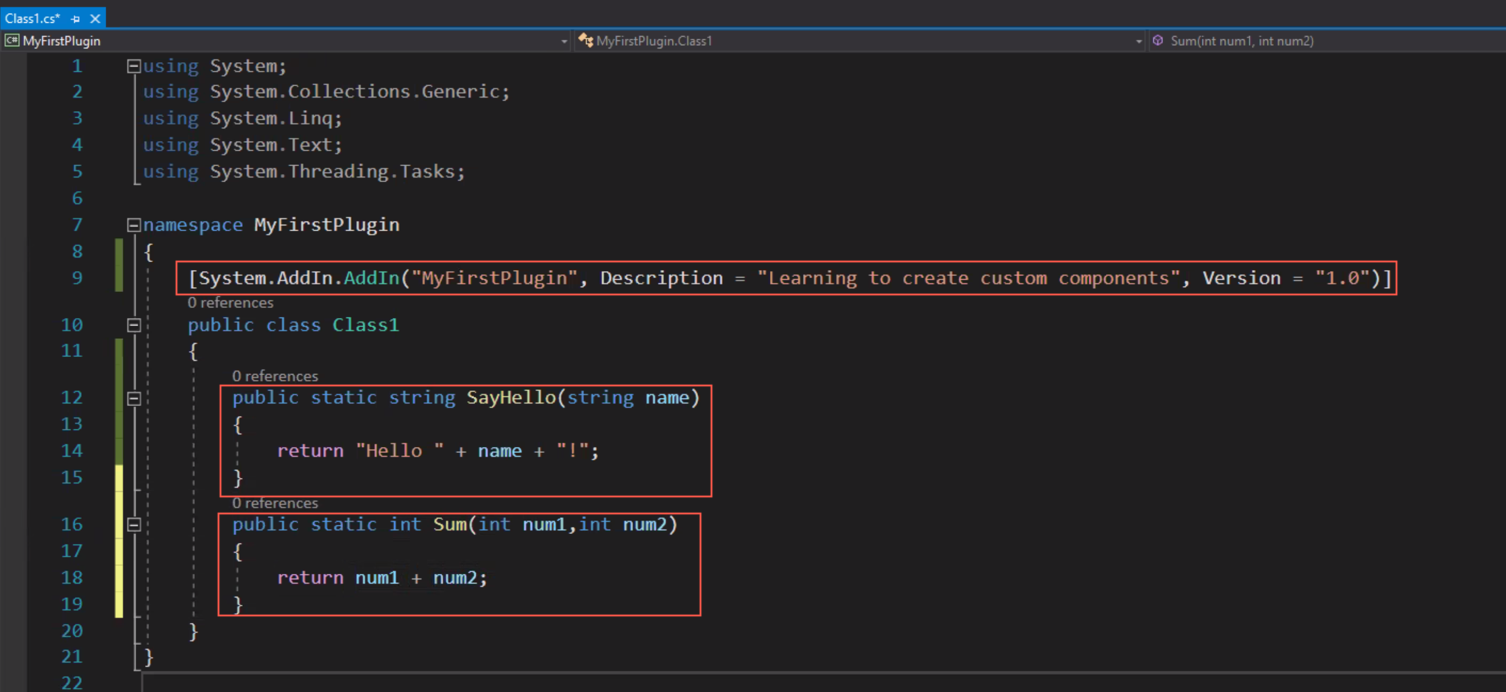Close the Class1.cs tab
The width and height of the screenshot is (1506, 692).
click(95, 19)
